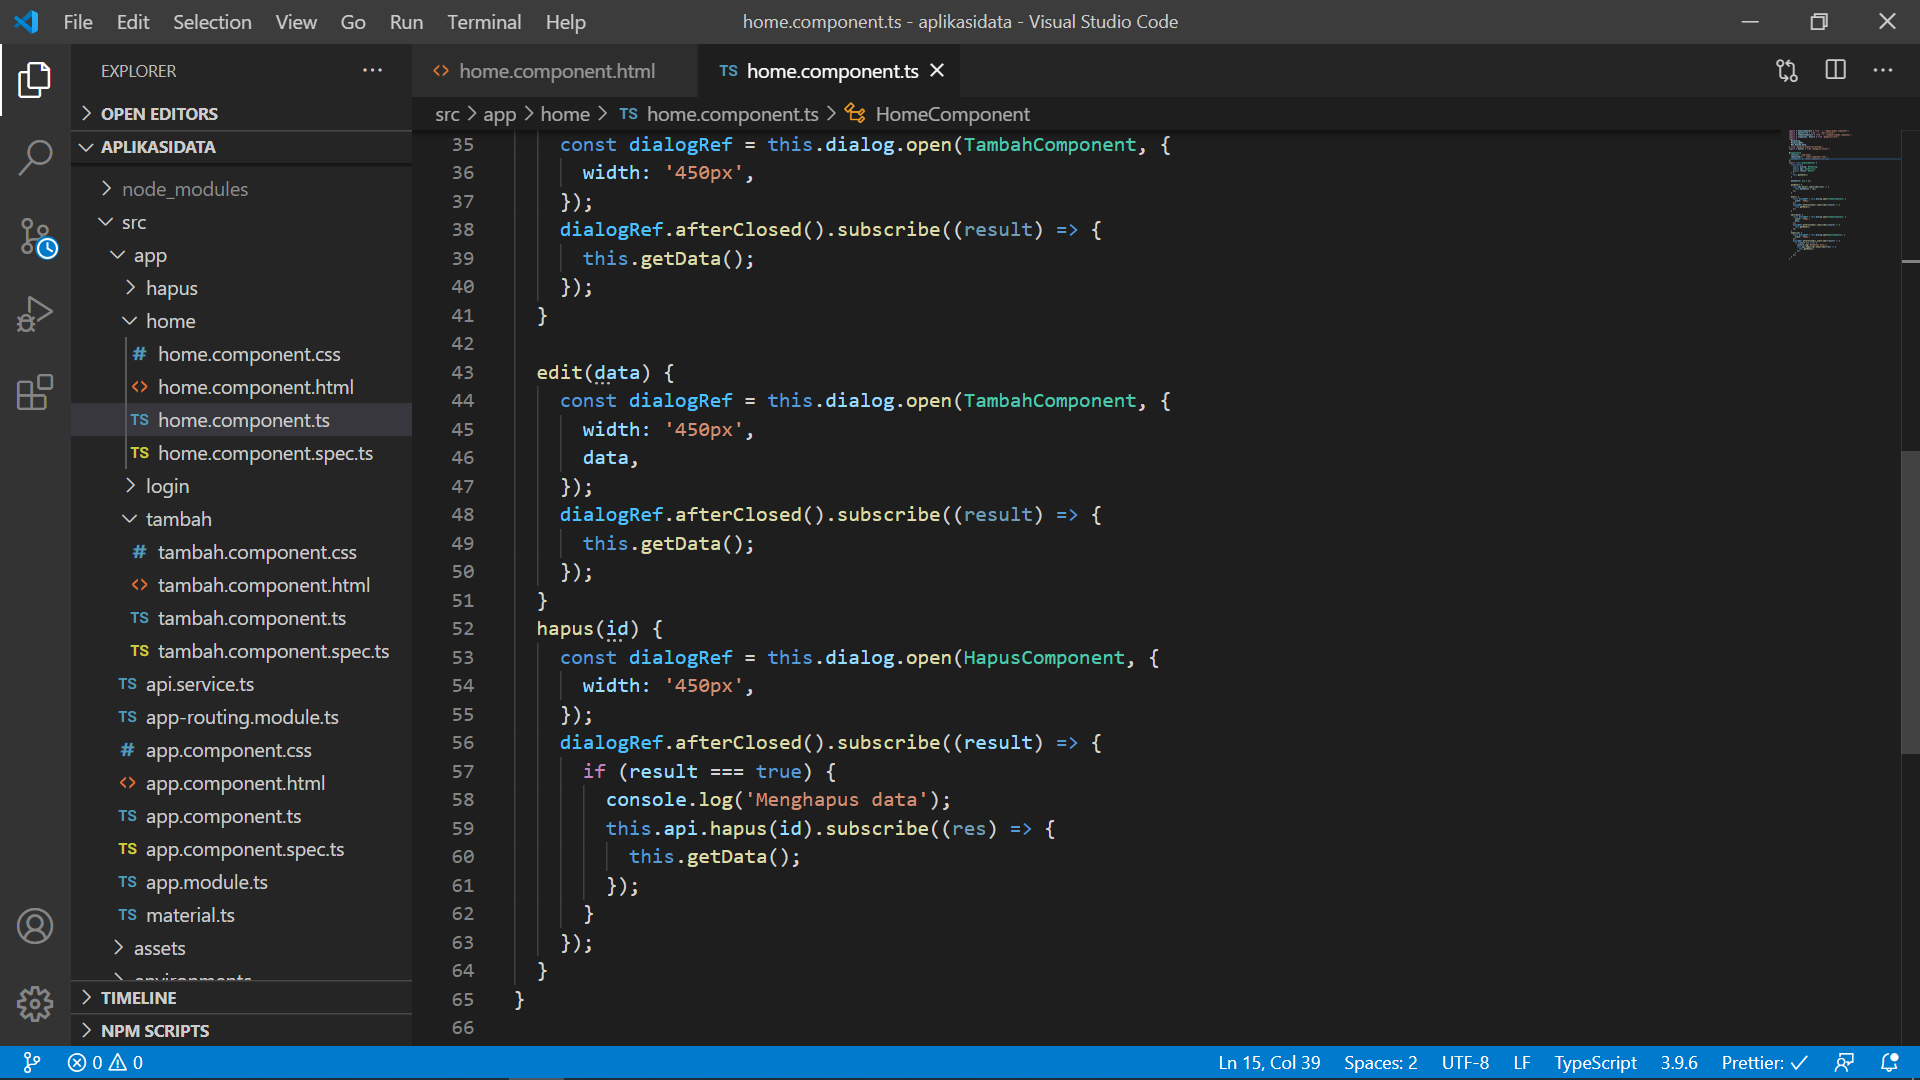This screenshot has height=1080, width=1920.
Task: Open the Manage gear menu
Action: (35, 1003)
